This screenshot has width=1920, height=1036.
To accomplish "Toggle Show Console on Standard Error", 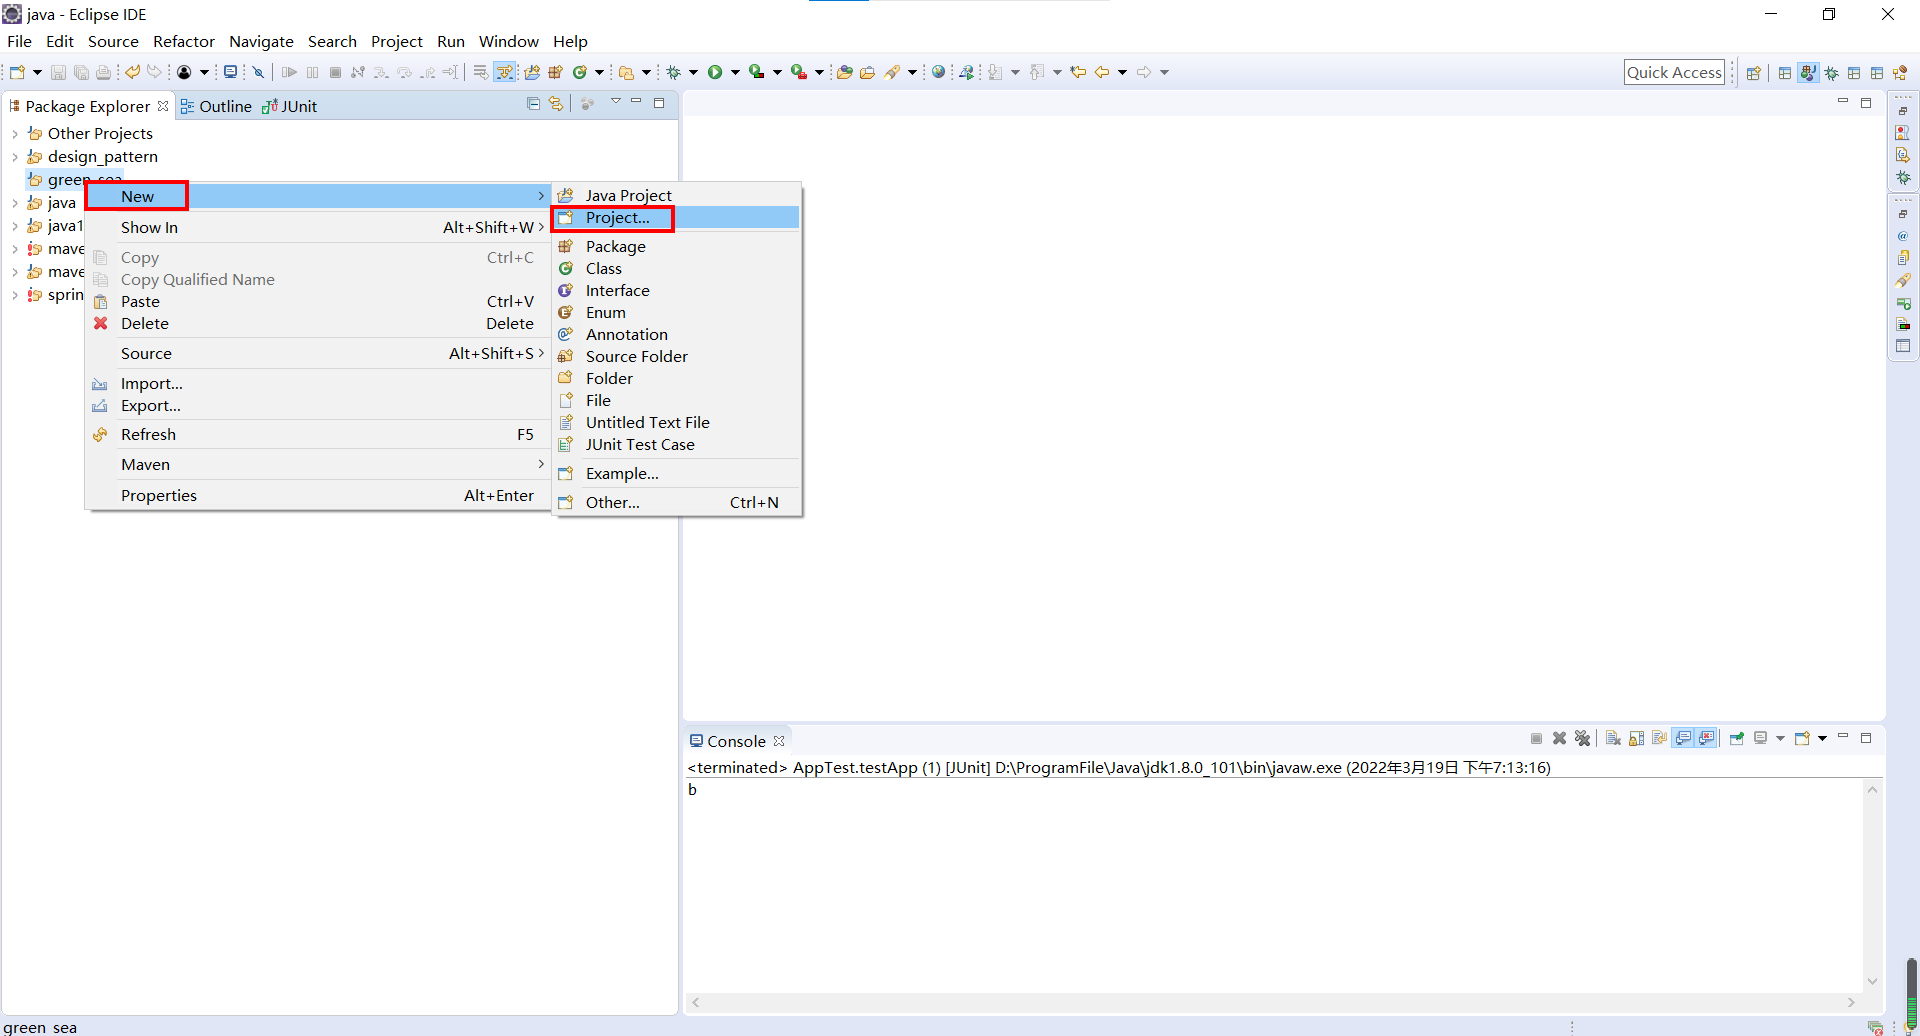I will click(x=1706, y=739).
